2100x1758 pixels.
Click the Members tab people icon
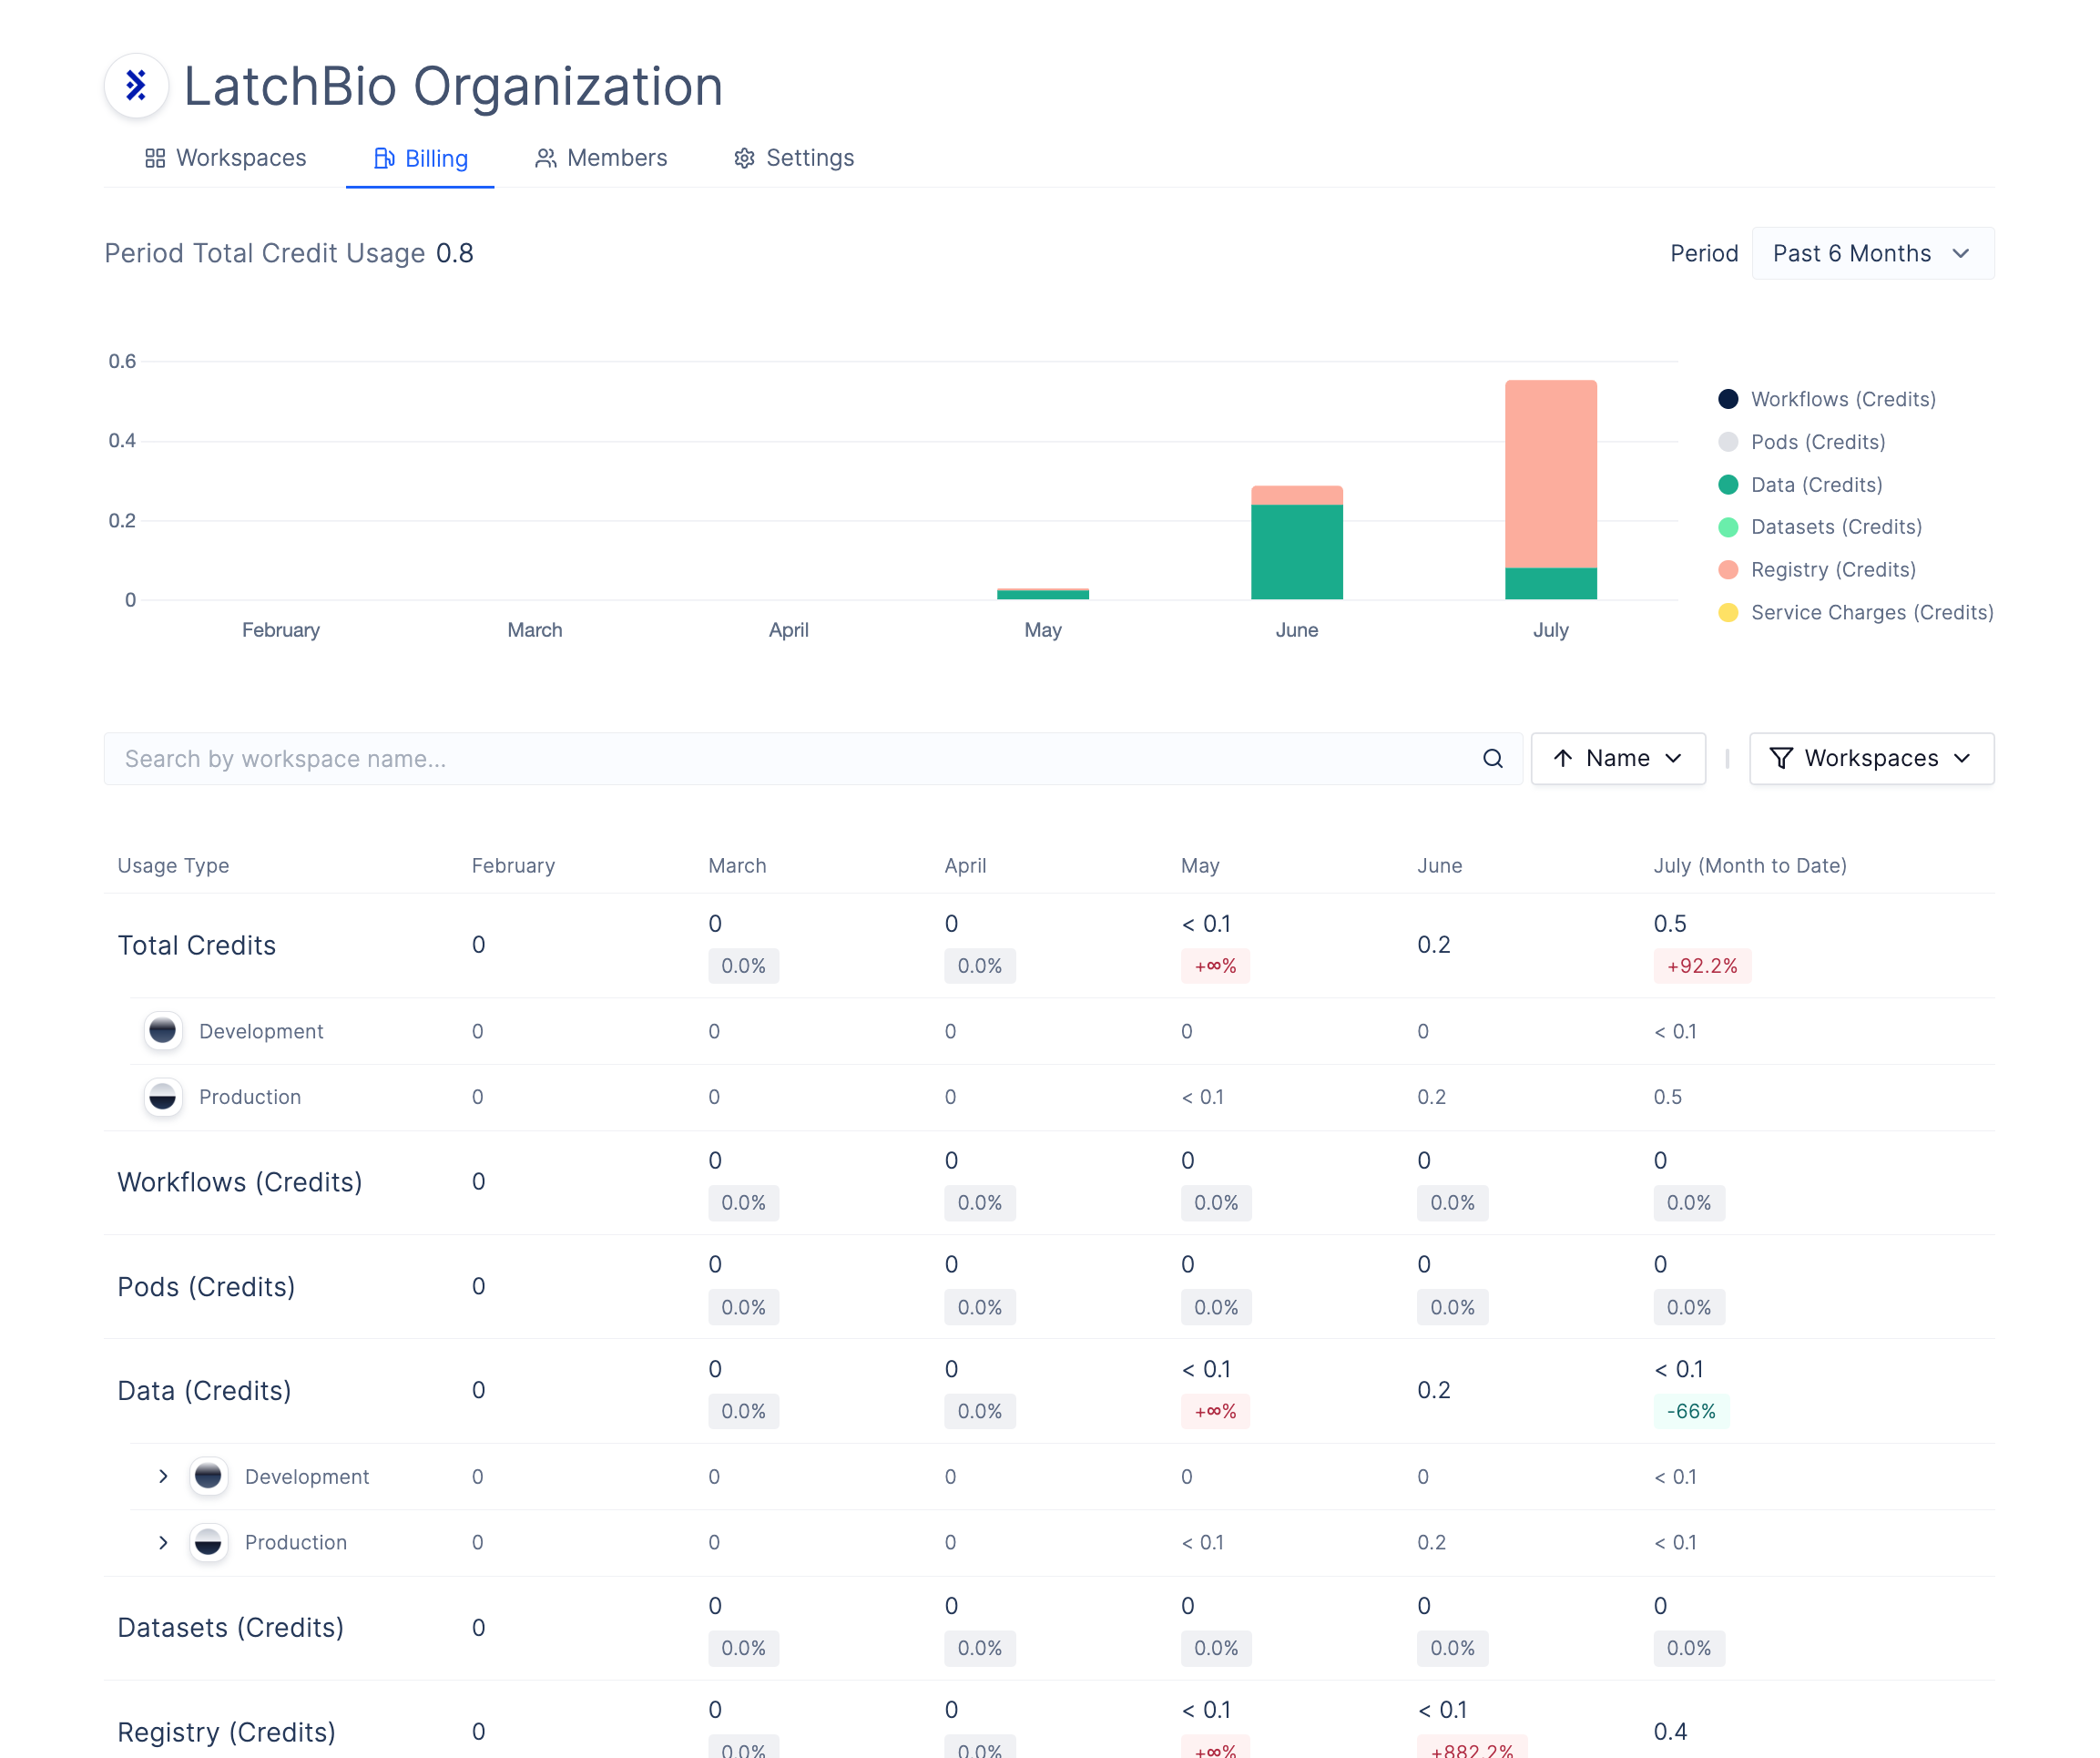click(x=545, y=158)
